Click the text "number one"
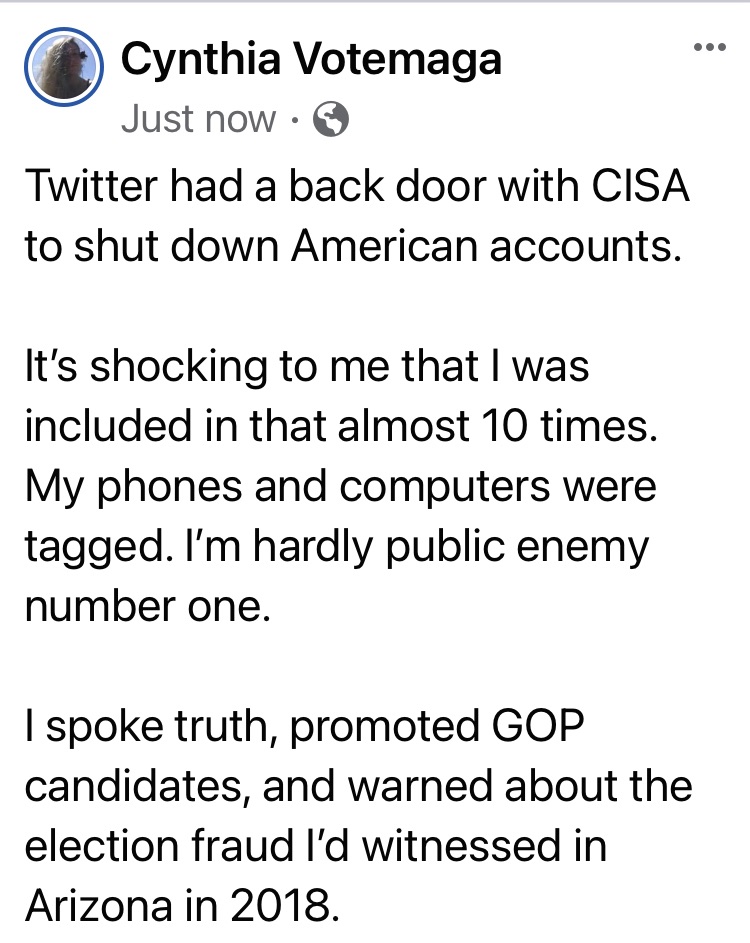Image resolution: width=750 pixels, height=943 pixels. 146,606
